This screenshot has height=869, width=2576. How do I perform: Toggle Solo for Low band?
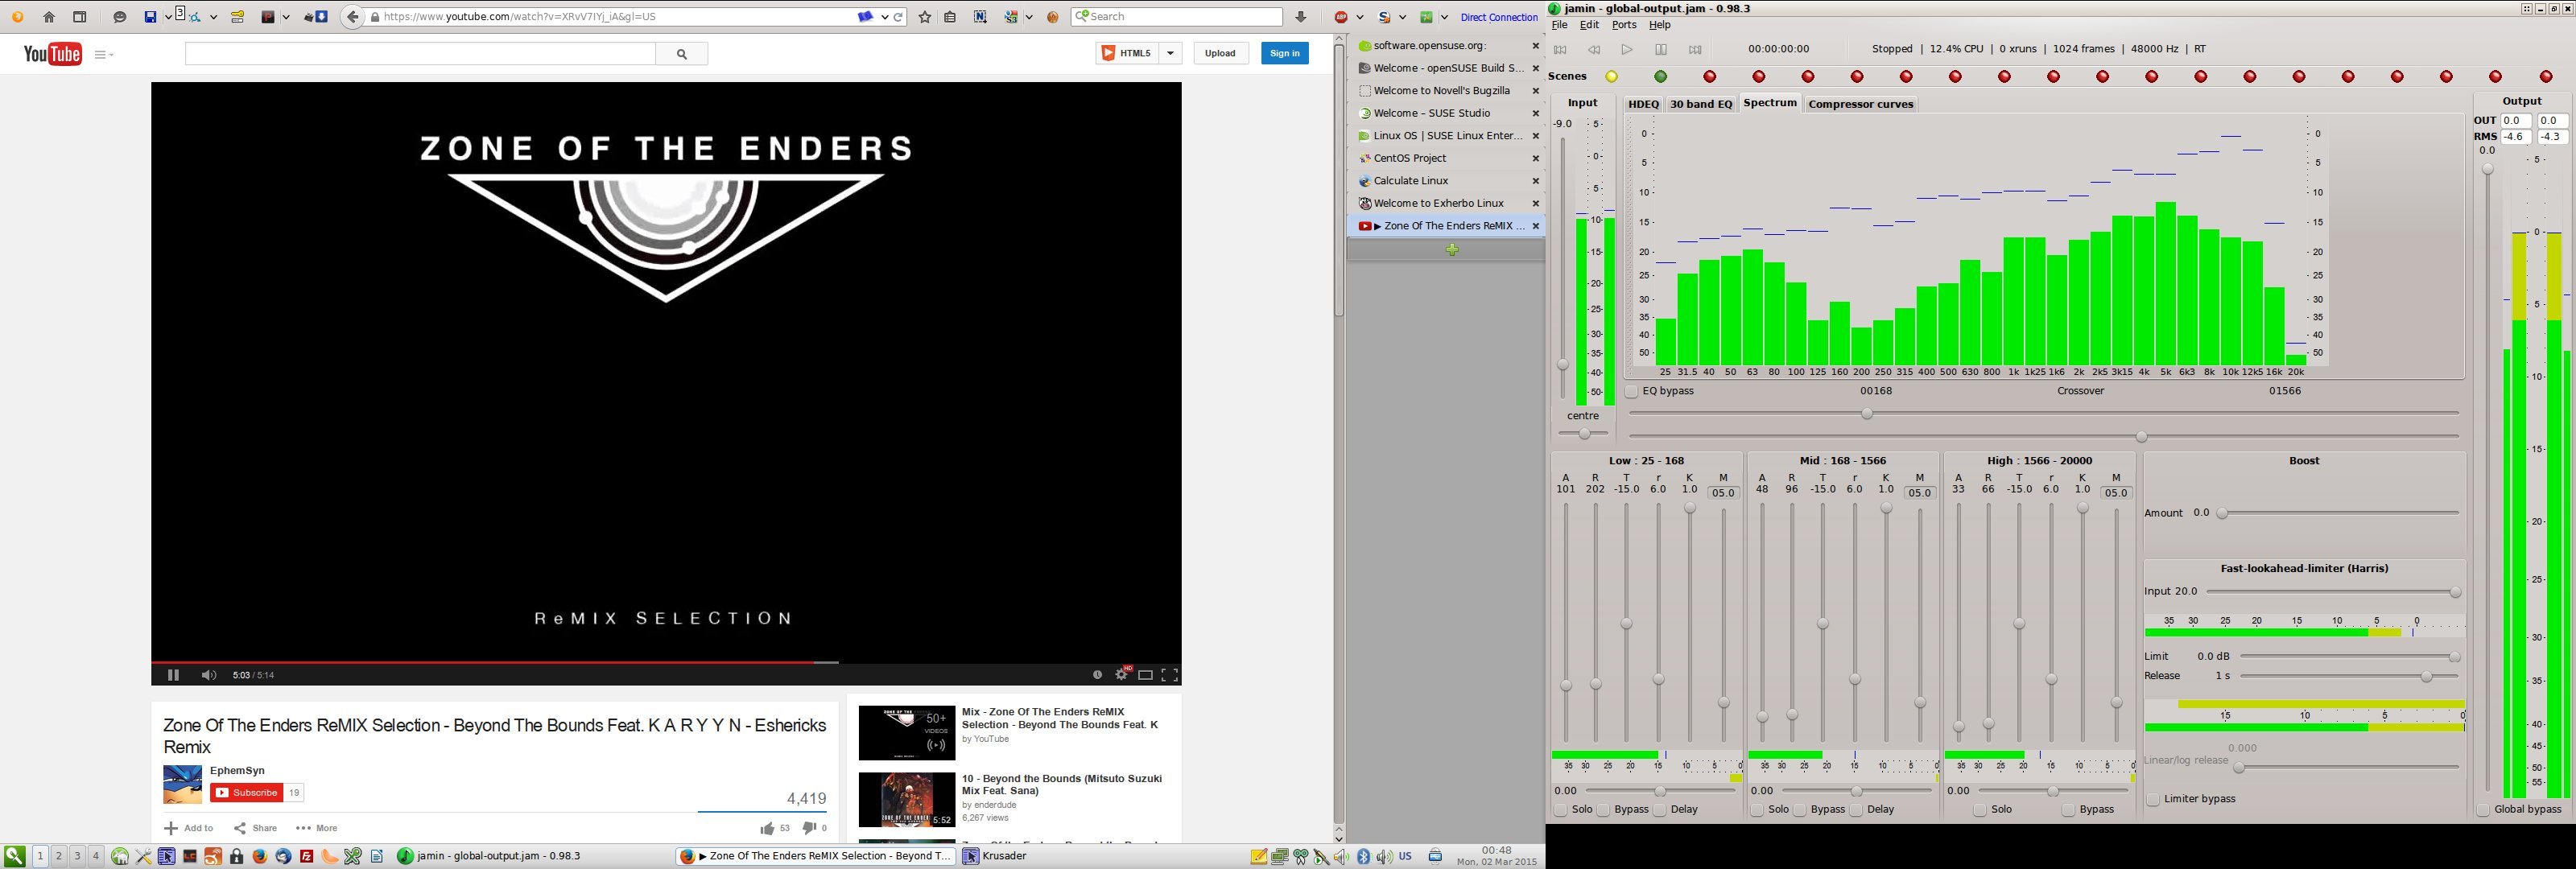pos(1561,810)
